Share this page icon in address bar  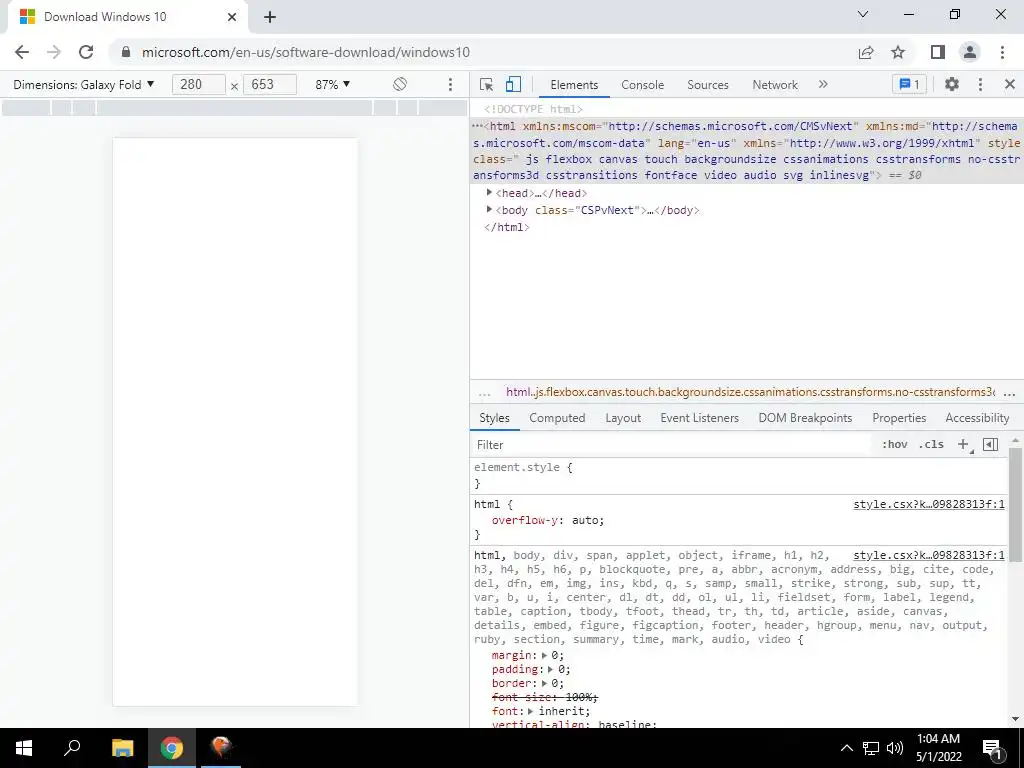[866, 52]
